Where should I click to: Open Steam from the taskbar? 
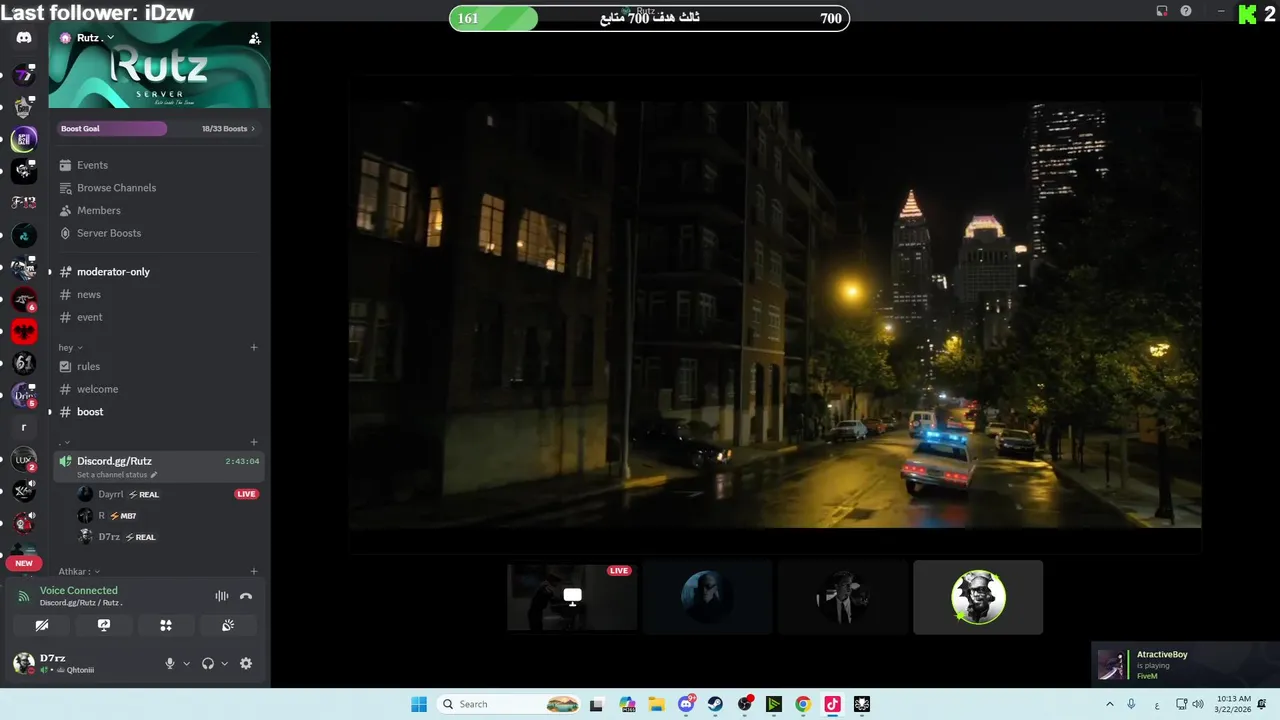pyautogui.click(x=716, y=704)
